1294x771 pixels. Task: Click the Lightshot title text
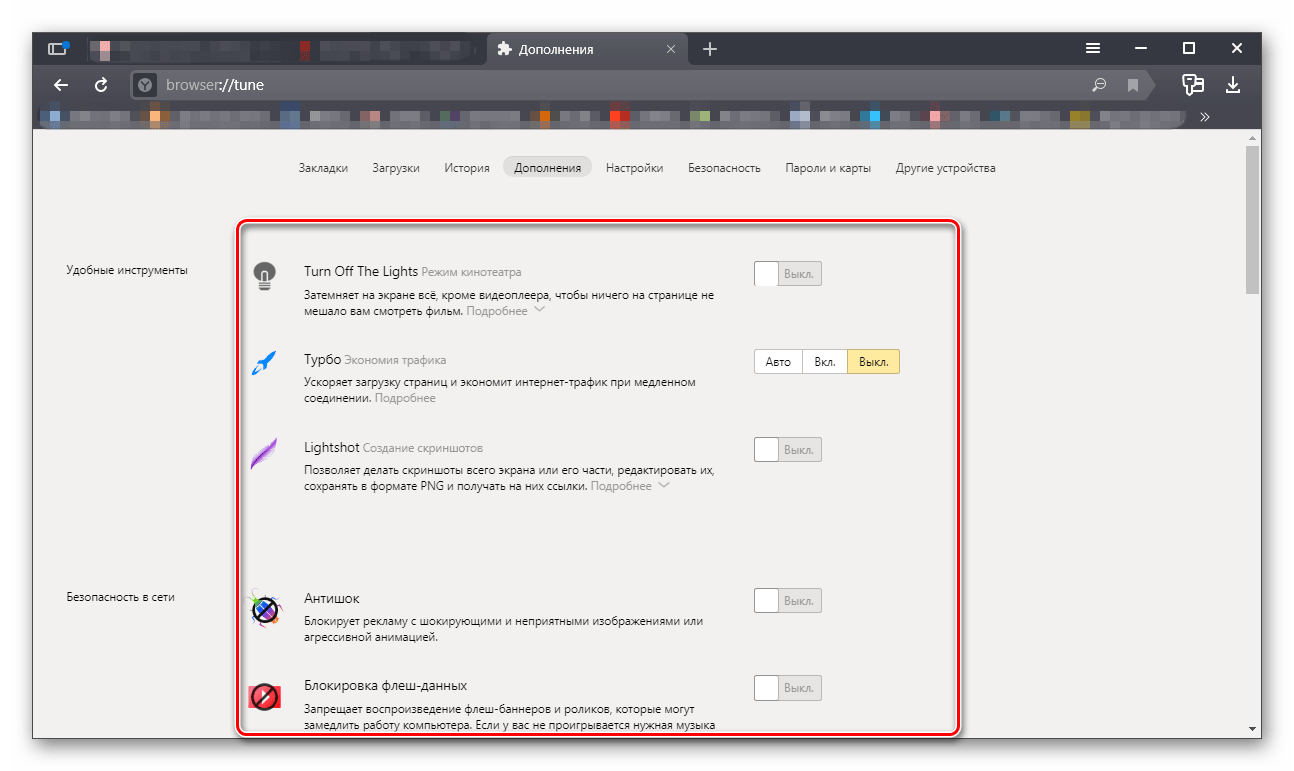point(331,447)
